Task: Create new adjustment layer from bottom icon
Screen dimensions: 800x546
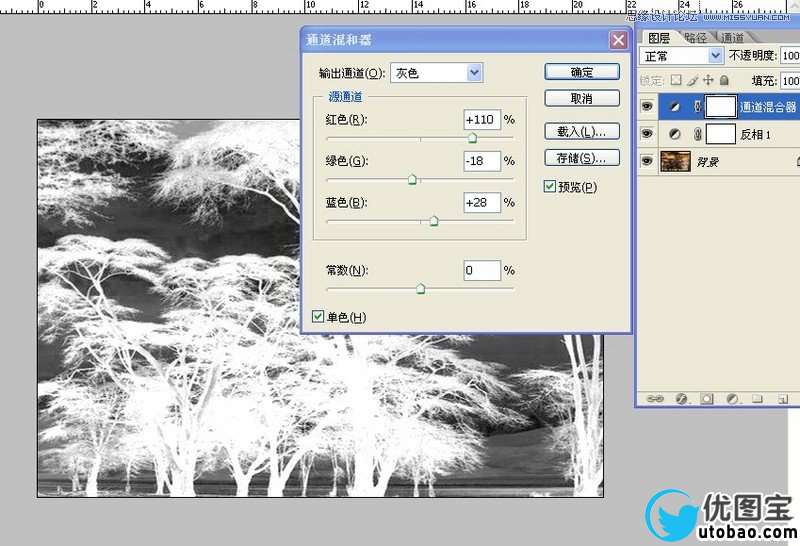Action: 732,399
